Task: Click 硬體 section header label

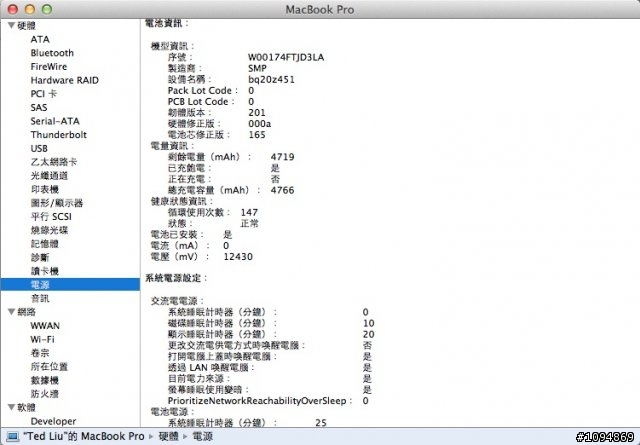Action: coord(27,25)
